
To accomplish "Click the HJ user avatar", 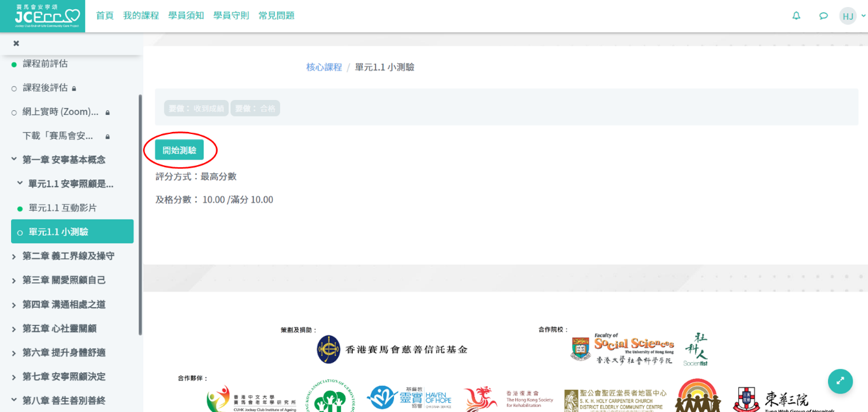I will coord(846,16).
